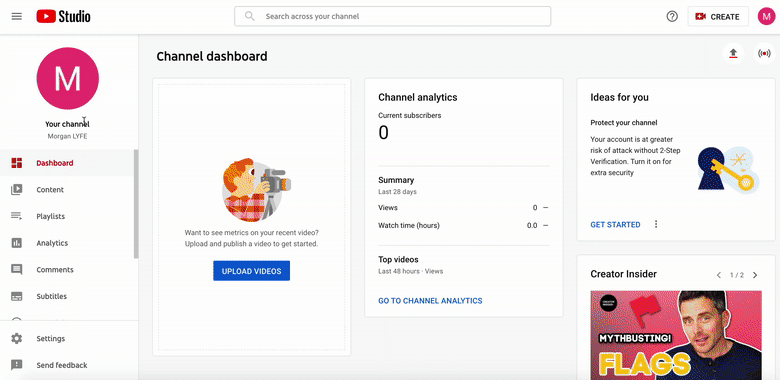Click the Content video icon

[x=17, y=190]
